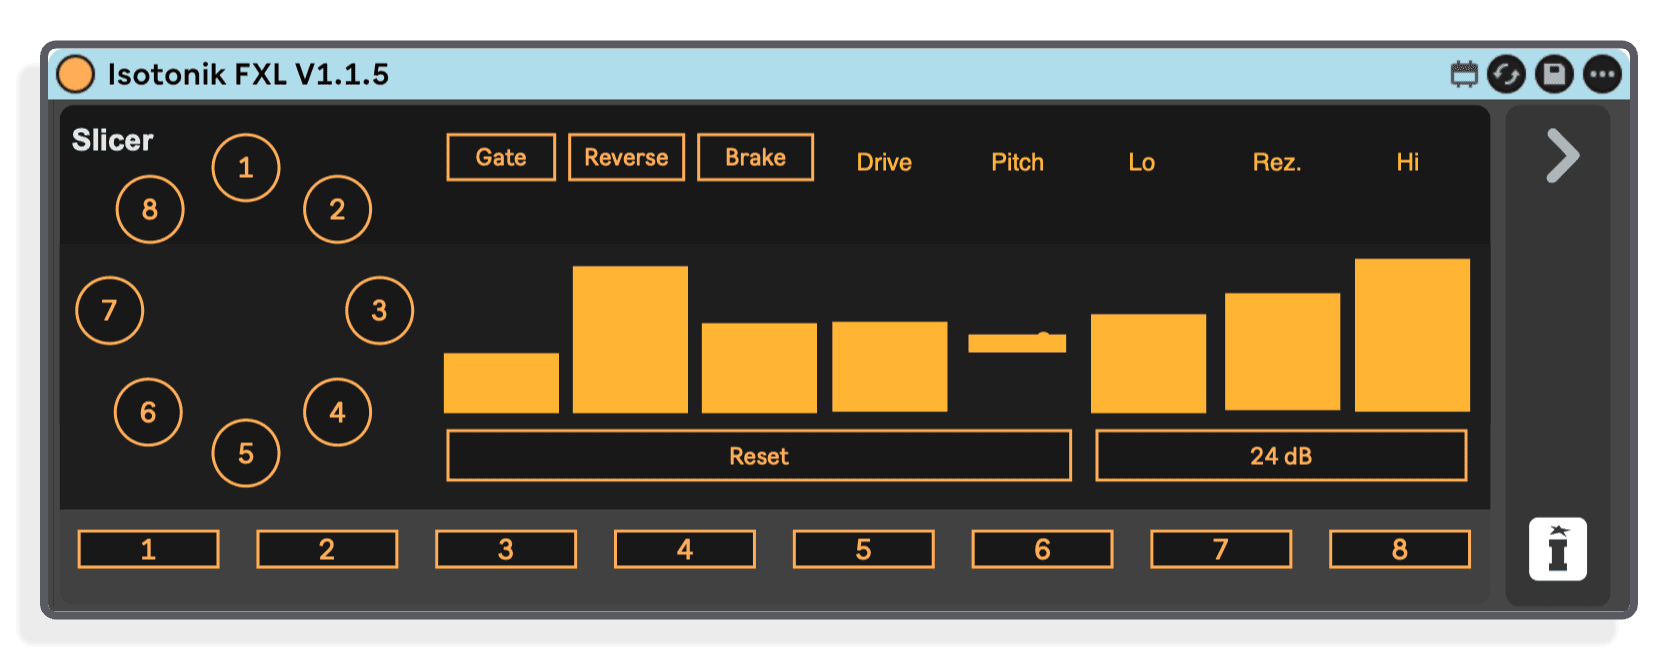Click the Lo bar slider
The height and width of the screenshot is (659, 1678).
[1148, 363]
